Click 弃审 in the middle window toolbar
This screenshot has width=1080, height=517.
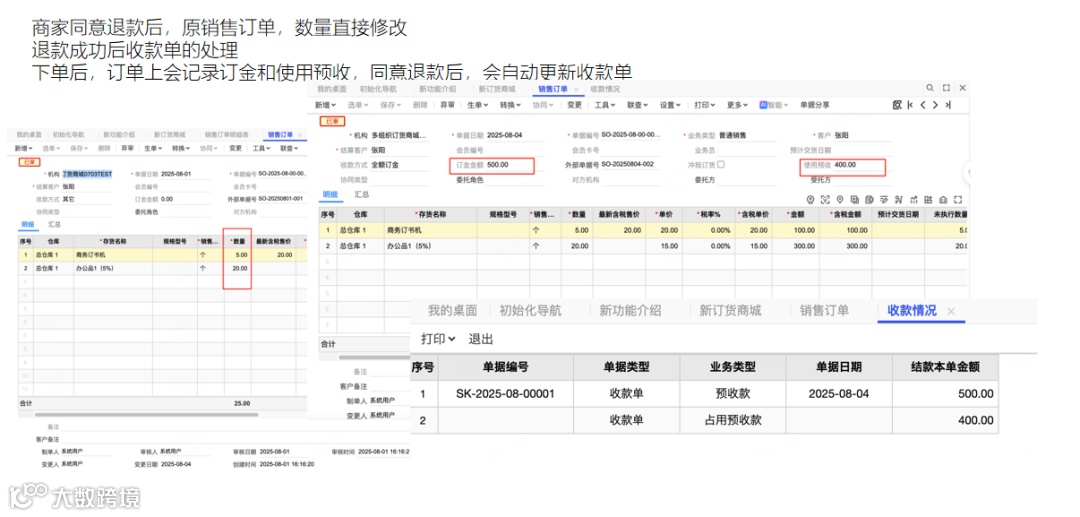pos(447,105)
